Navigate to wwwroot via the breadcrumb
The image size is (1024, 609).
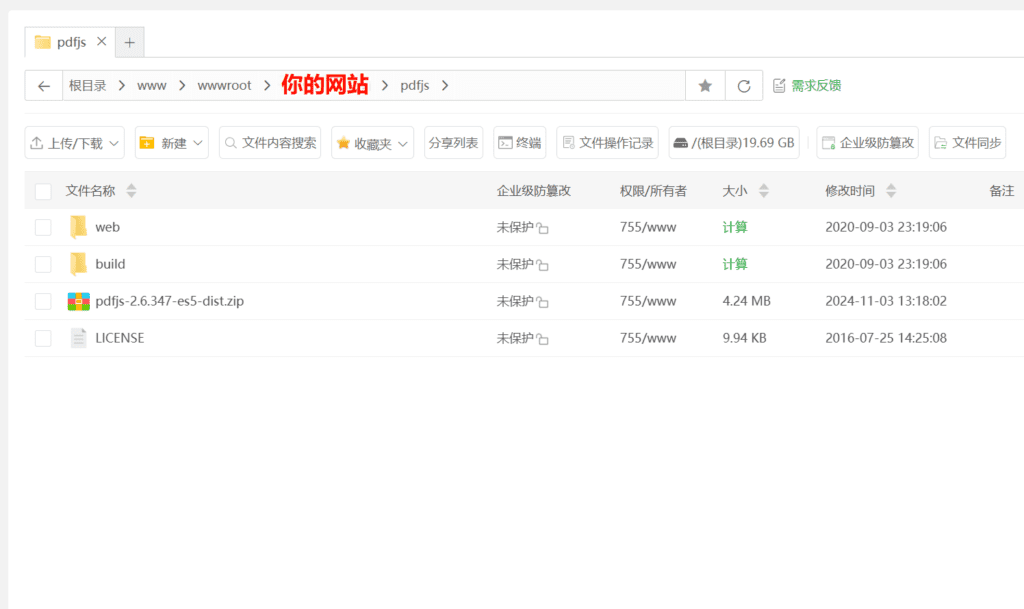[224, 85]
